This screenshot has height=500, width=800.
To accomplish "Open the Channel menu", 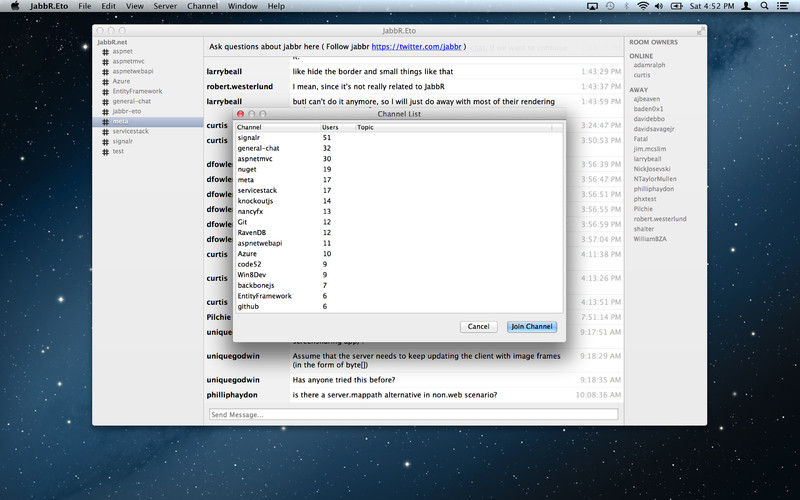I will pos(202,6).
